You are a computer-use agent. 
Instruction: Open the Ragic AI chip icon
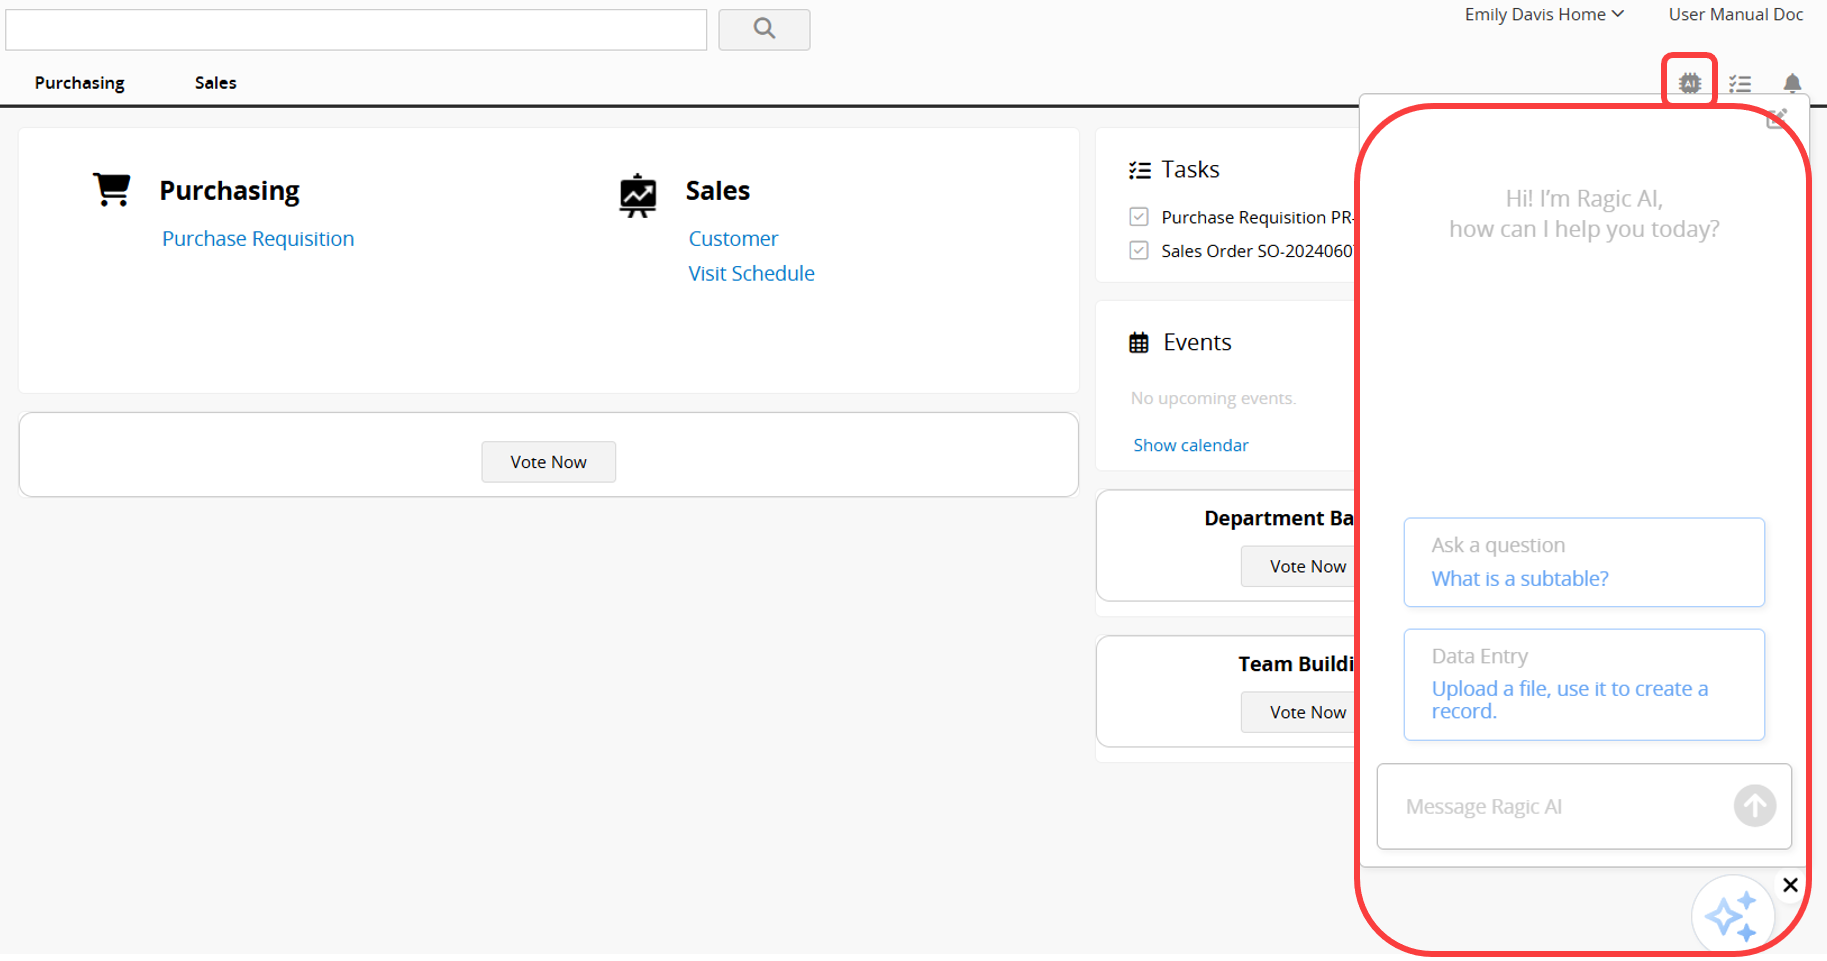[1690, 83]
